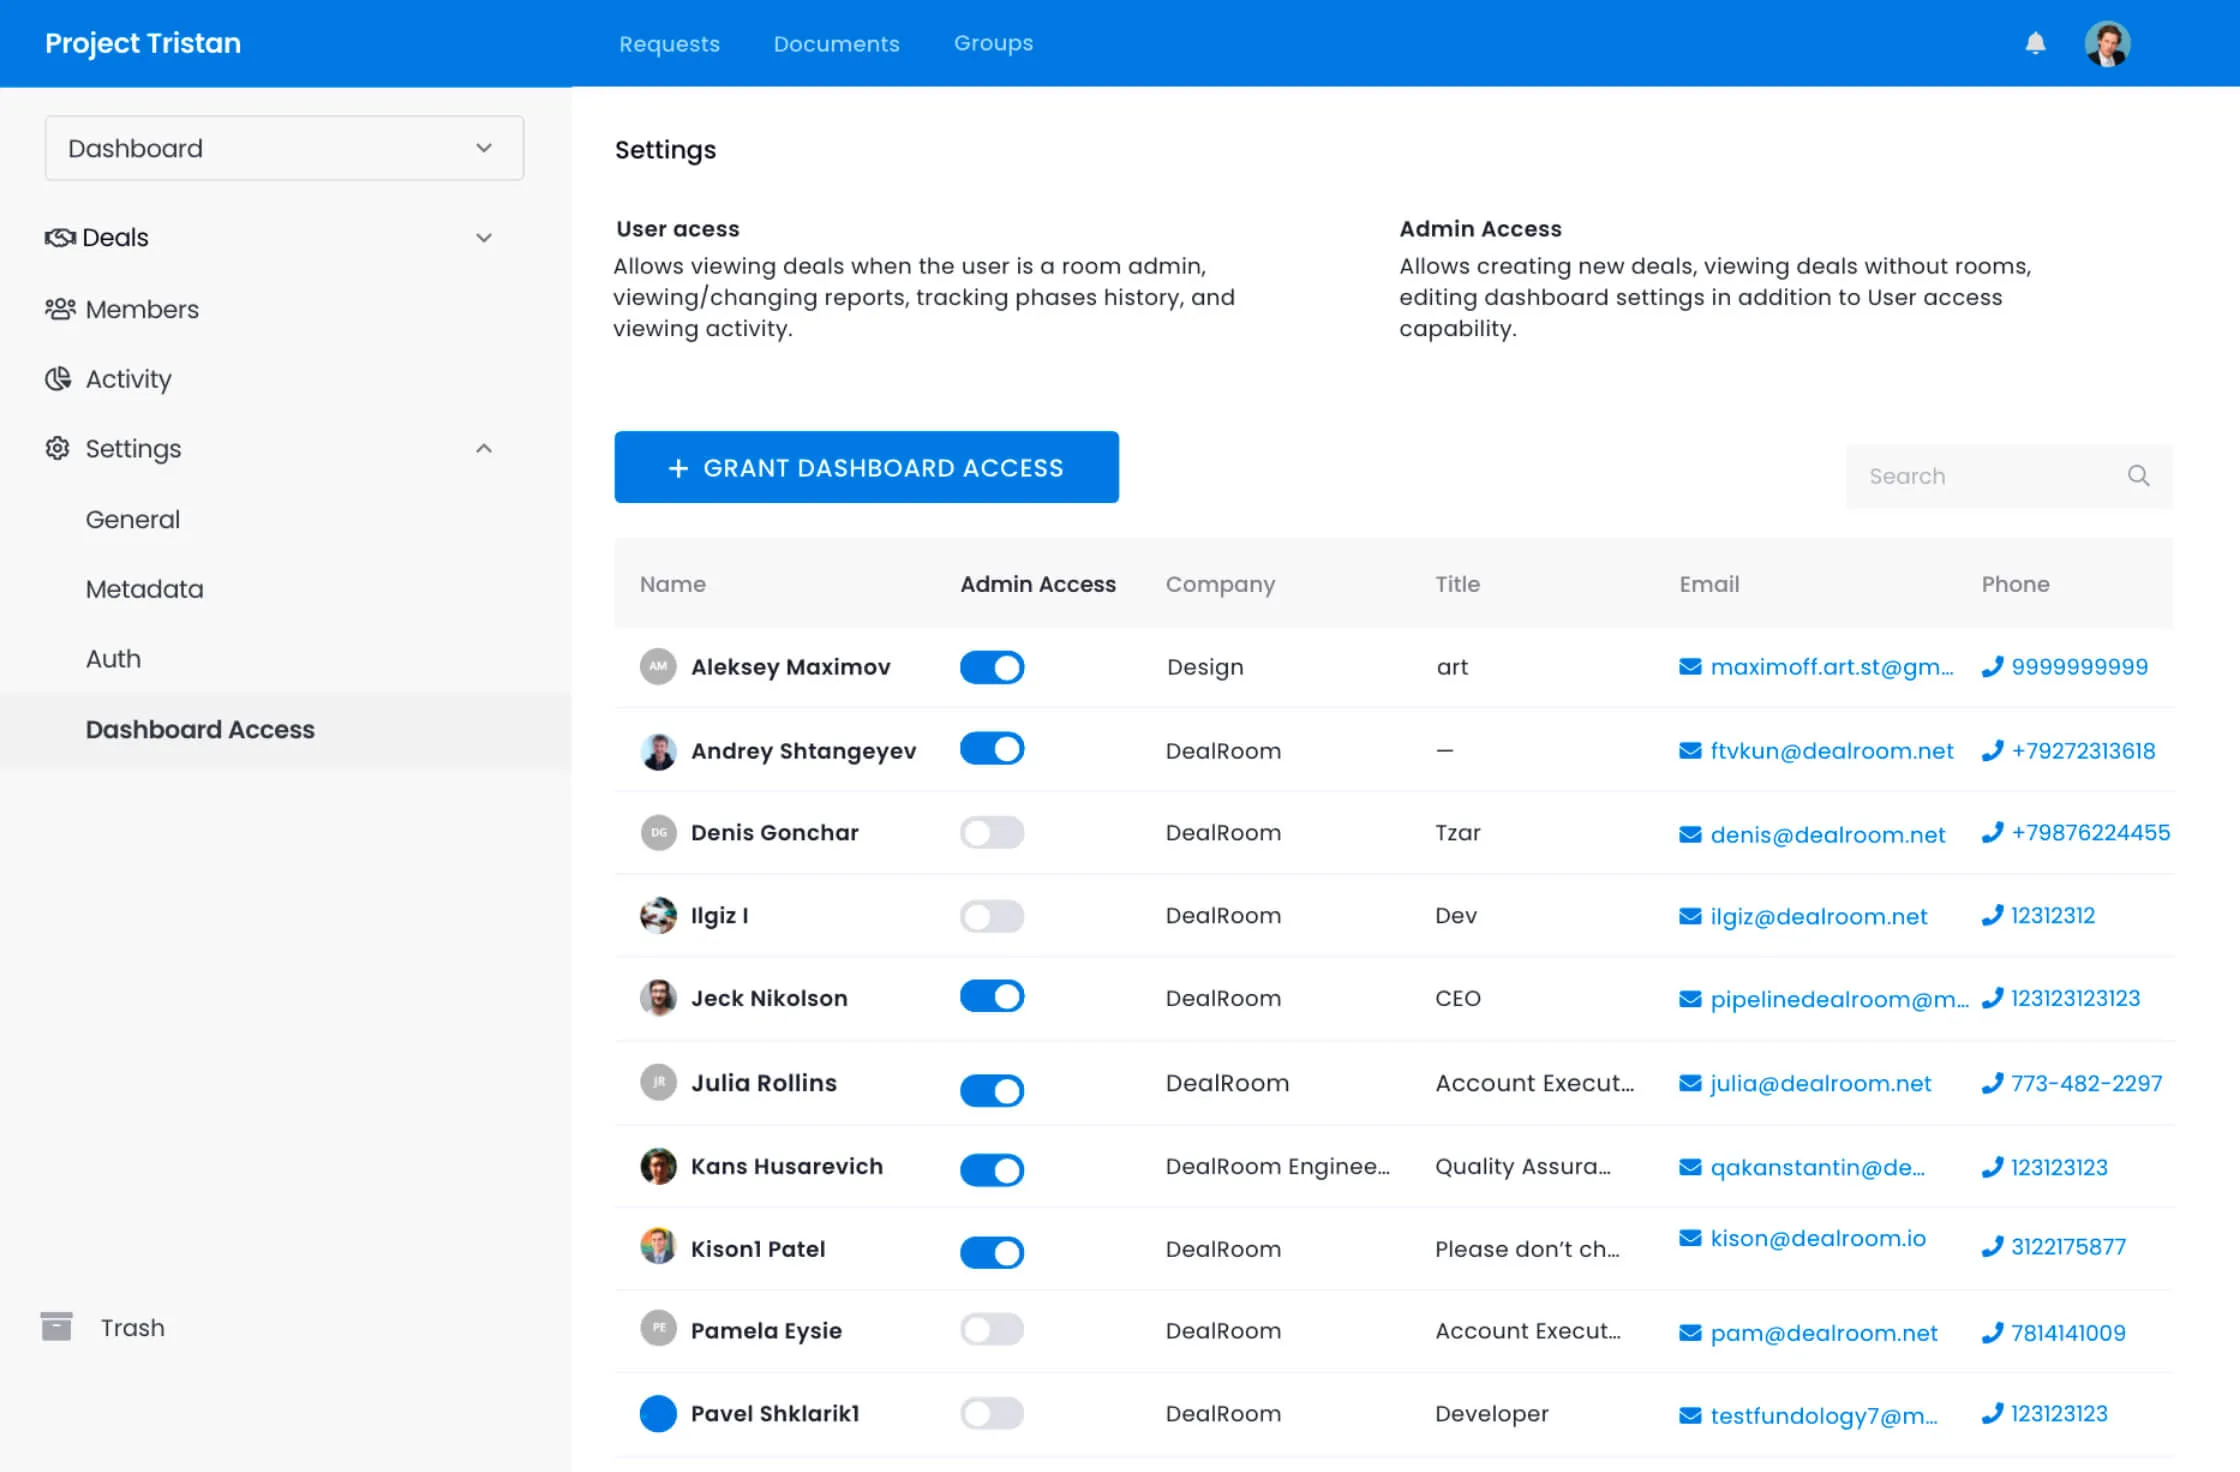Viewport: 2240px width, 1472px height.
Task: Collapse the Settings section chevron
Action: coord(484,449)
